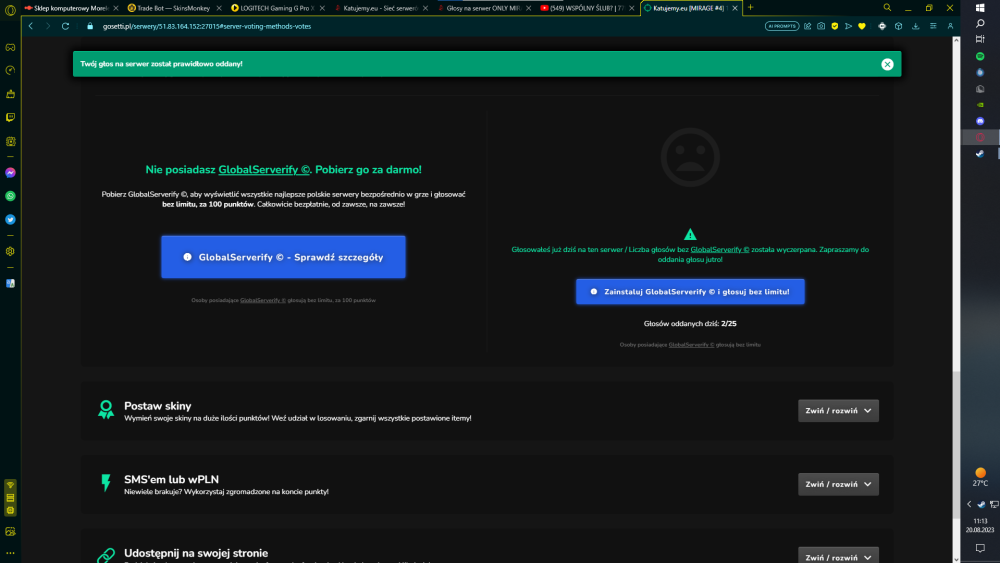1000x563 pixels.
Task: Dismiss the green vote success notification
Action: point(887,64)
